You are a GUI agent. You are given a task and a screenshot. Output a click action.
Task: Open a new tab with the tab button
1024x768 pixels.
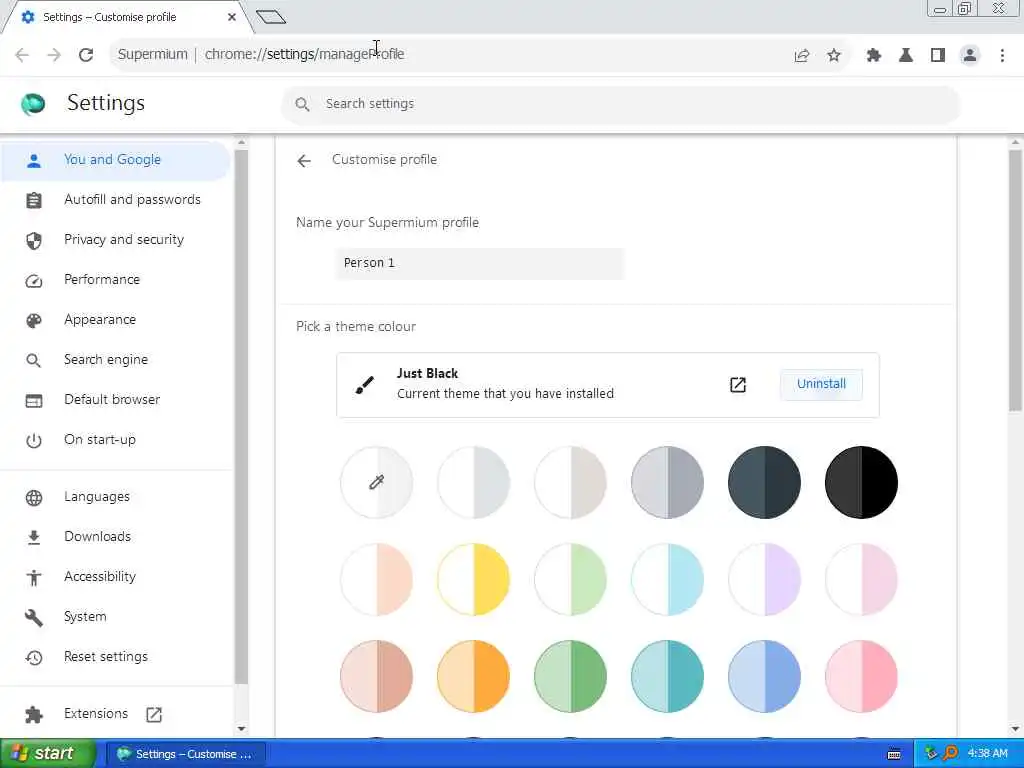[271, 17]
